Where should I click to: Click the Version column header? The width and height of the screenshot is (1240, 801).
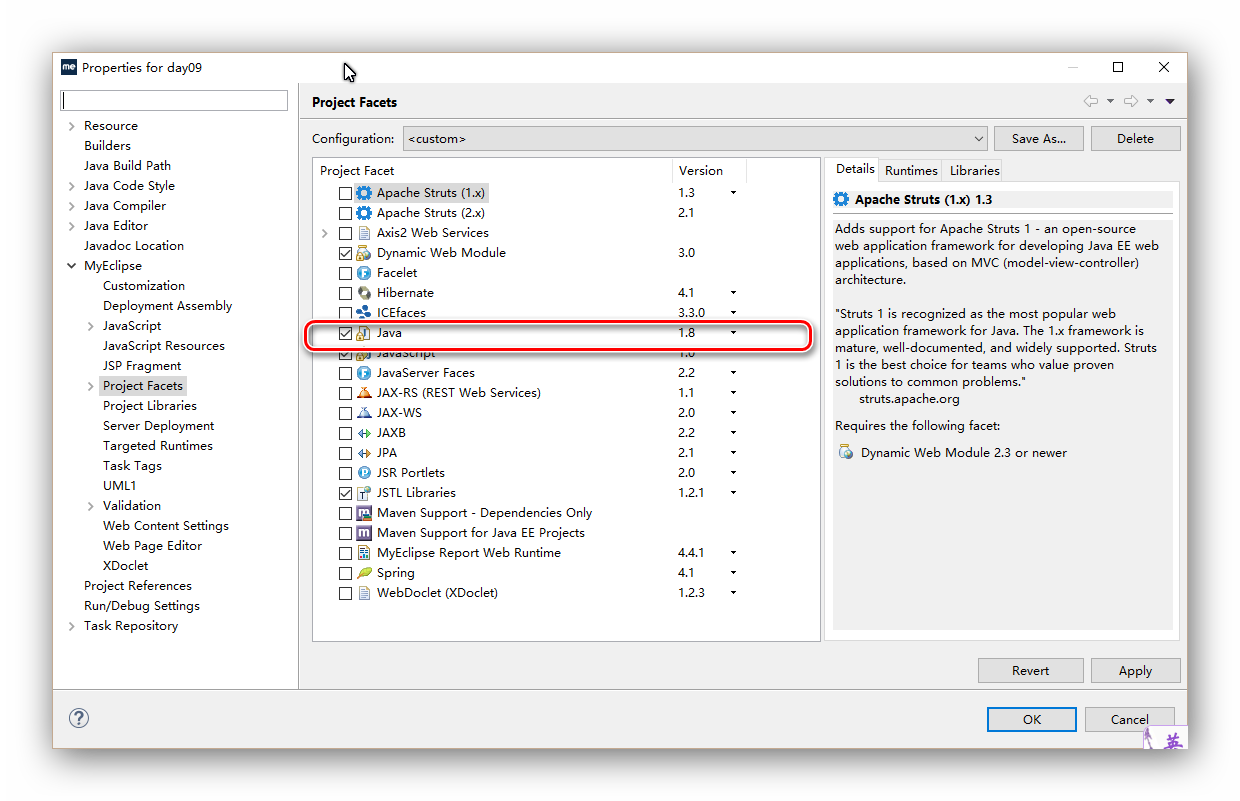click(x=709, y=171)
